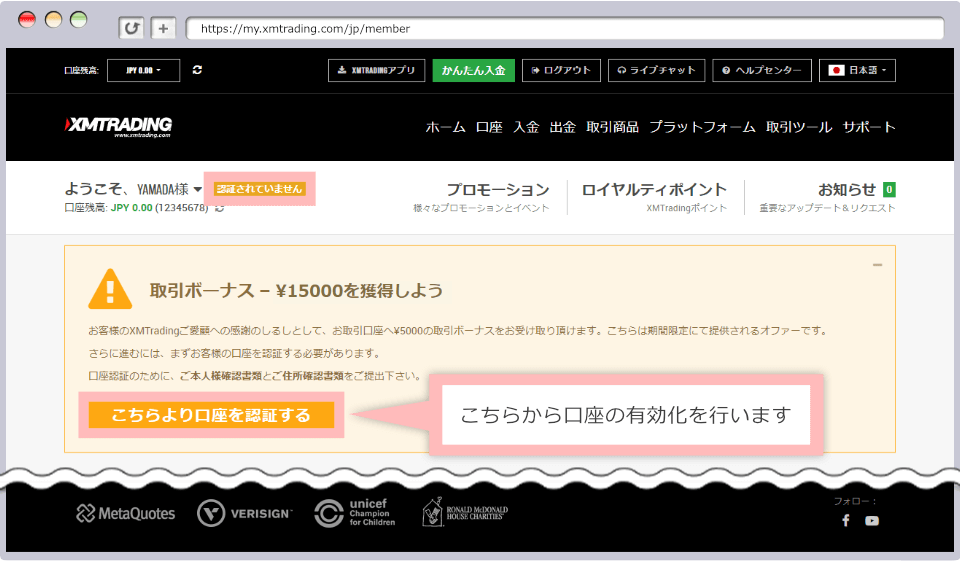
Task: Click こちらより口座を認証する button
Action: (x=211, y=415)
